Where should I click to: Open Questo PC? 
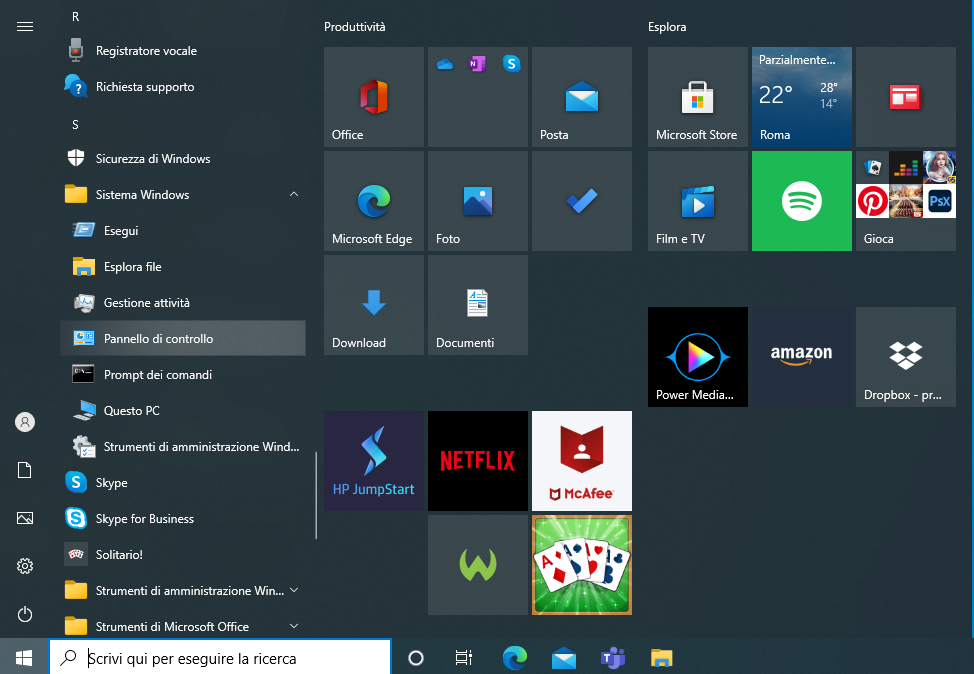click(183, 411)
